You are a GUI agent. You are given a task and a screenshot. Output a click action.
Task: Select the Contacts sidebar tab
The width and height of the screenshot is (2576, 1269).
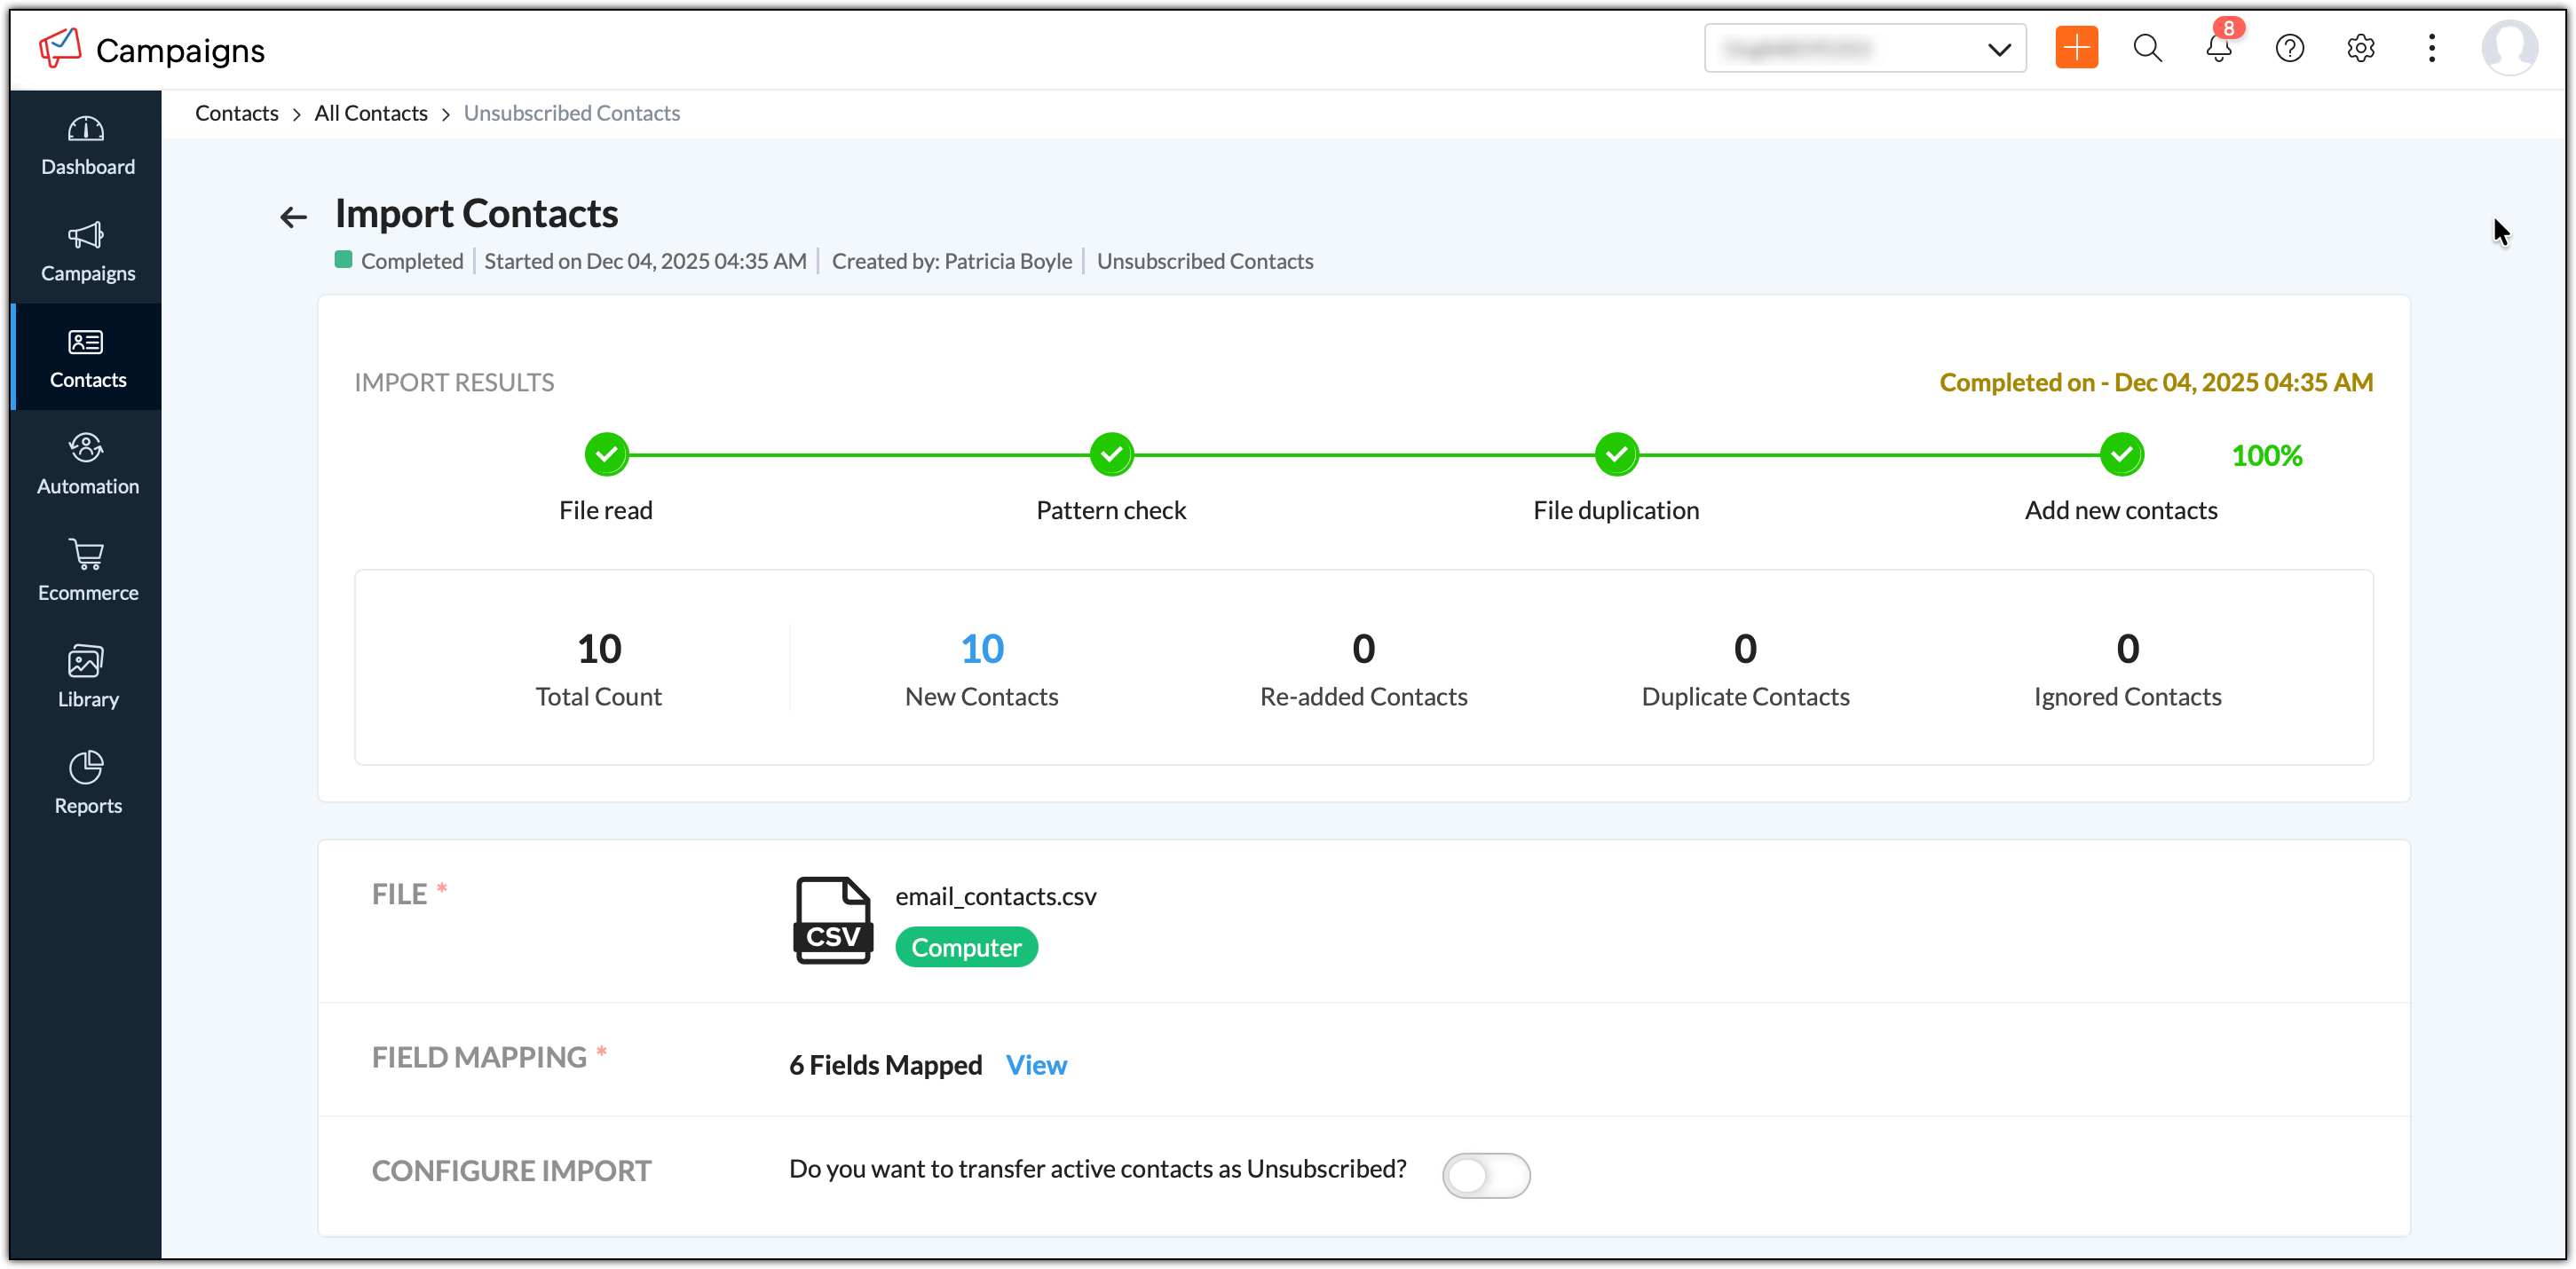(x=87, y=358)
